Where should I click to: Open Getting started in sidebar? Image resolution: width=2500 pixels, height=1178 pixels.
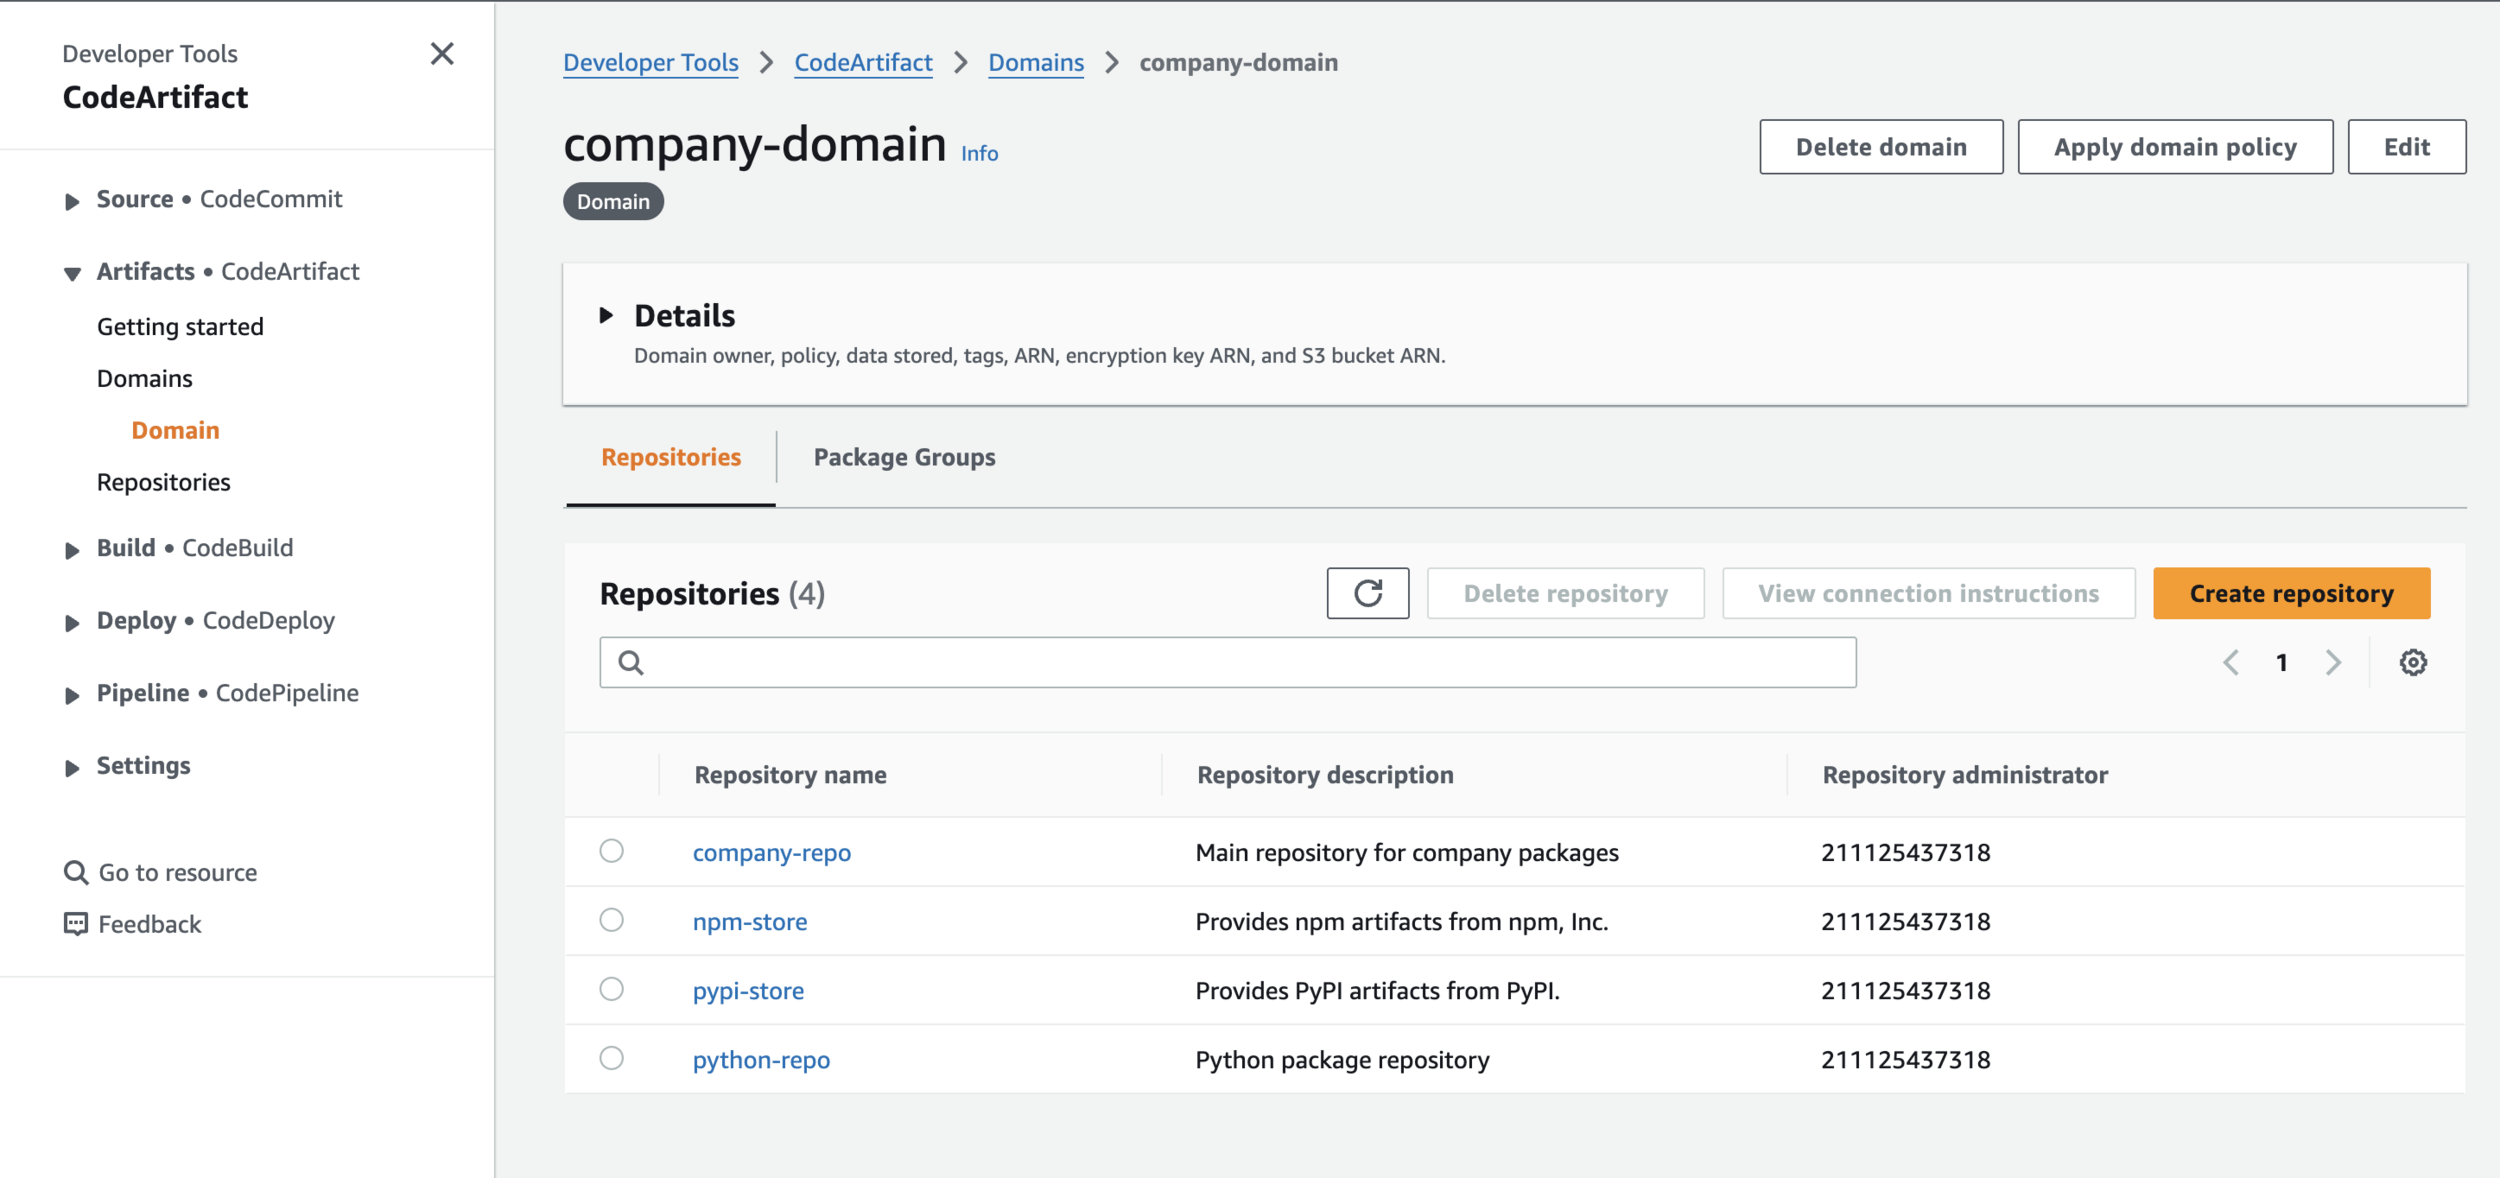point(180,327)
